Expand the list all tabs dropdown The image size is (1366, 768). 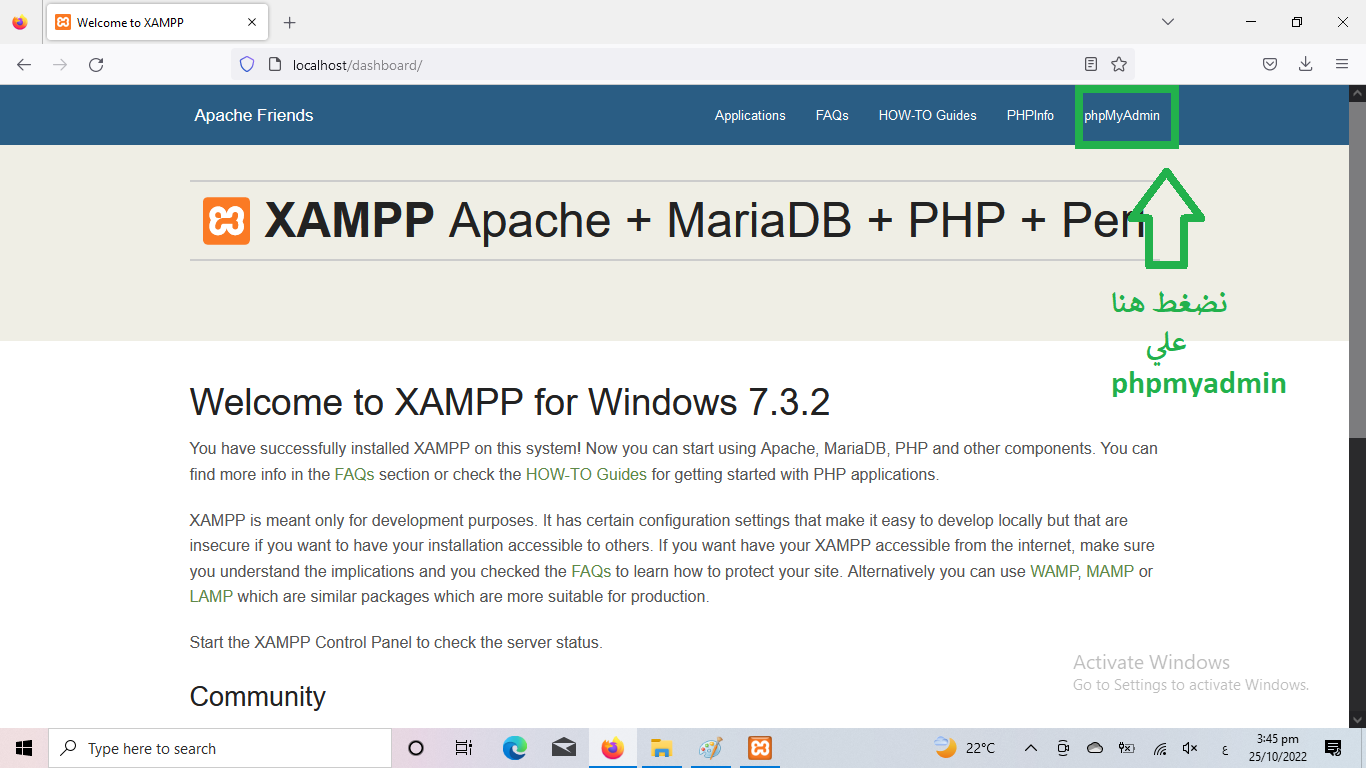pos(1167,22)
